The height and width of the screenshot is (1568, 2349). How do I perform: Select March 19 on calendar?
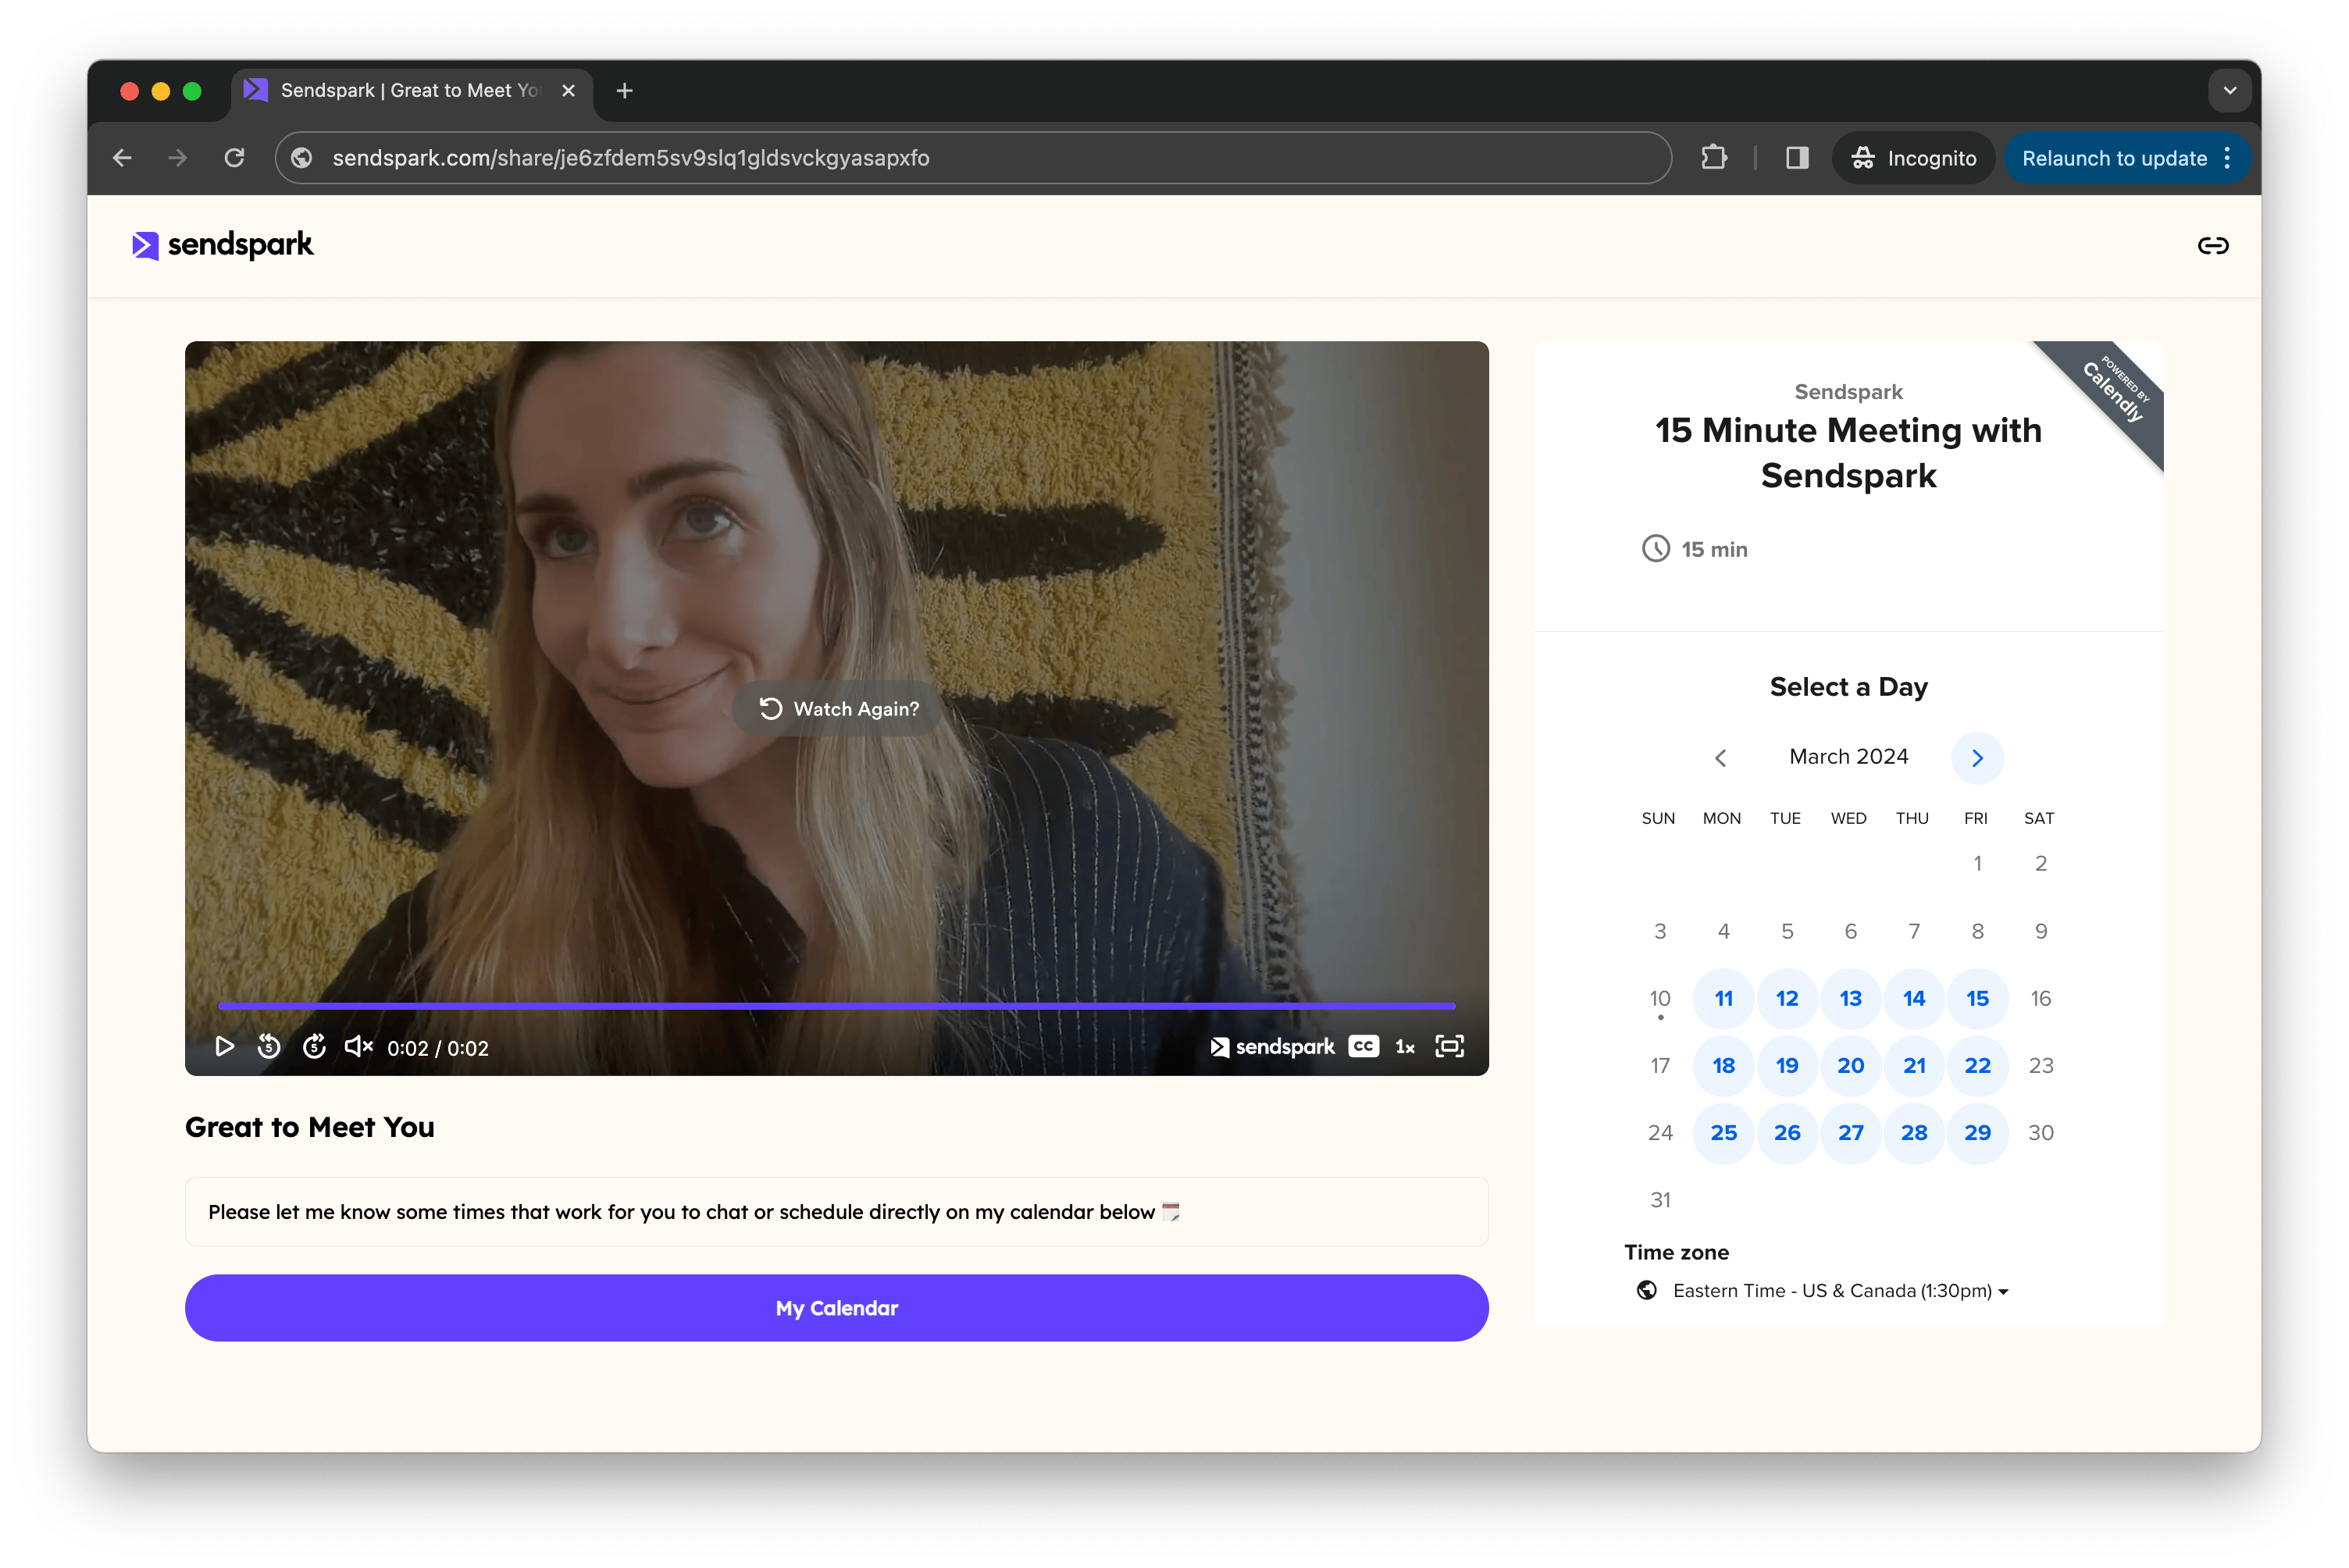click(1787, 1066)
